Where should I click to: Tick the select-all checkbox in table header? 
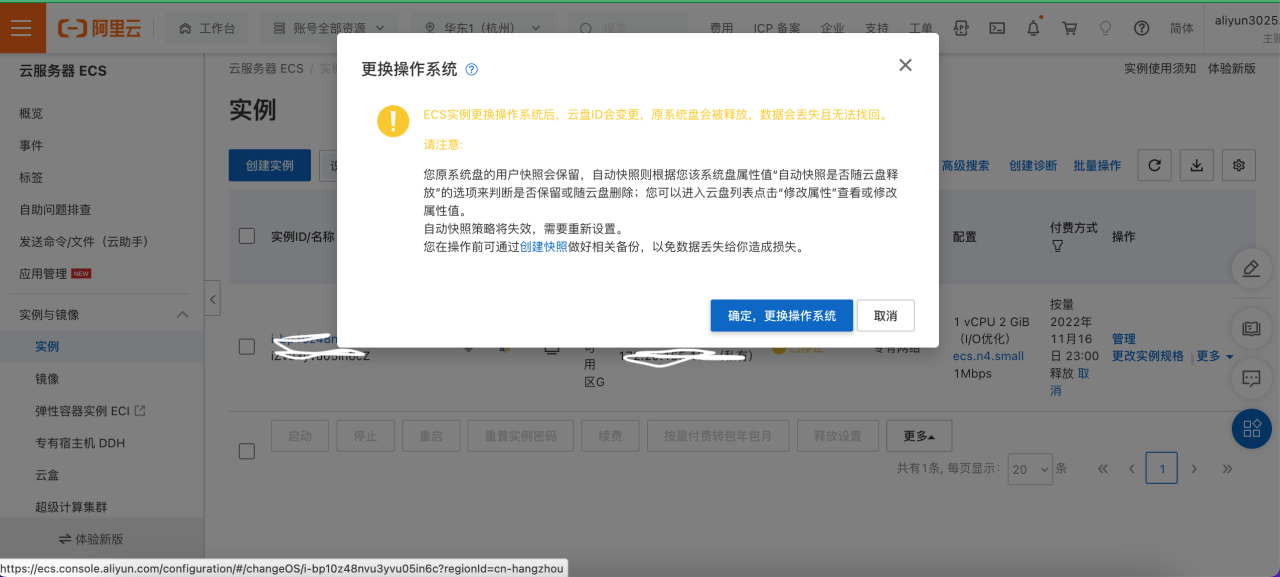point(247,237)
